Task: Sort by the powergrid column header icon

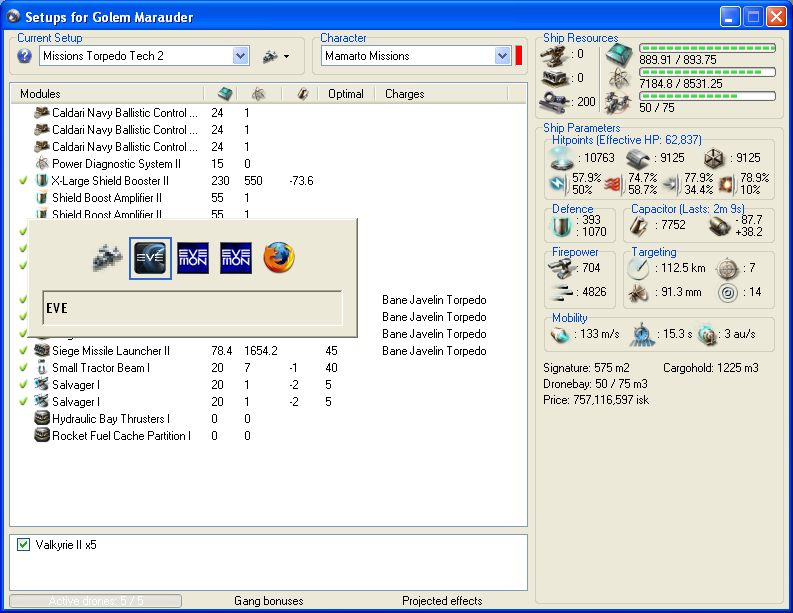Action: [x=258, y=94]
